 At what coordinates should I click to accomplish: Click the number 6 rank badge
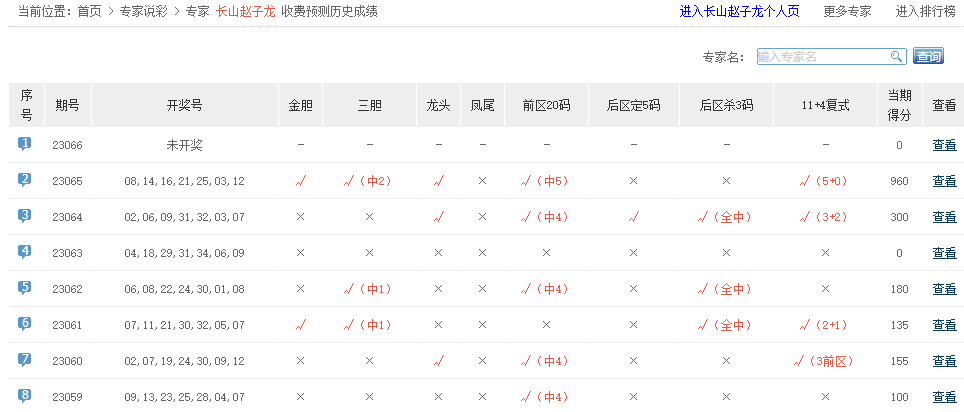tap(25, 324)
